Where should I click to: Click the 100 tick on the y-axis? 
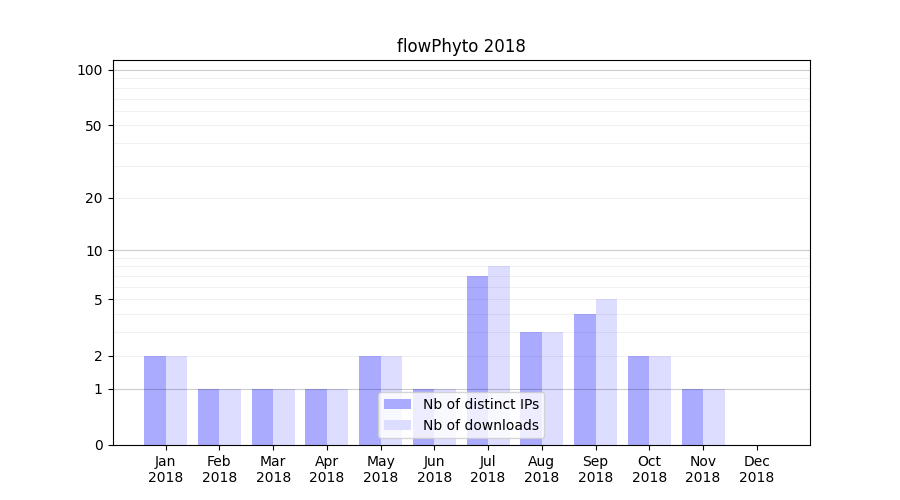click(90, 70)
